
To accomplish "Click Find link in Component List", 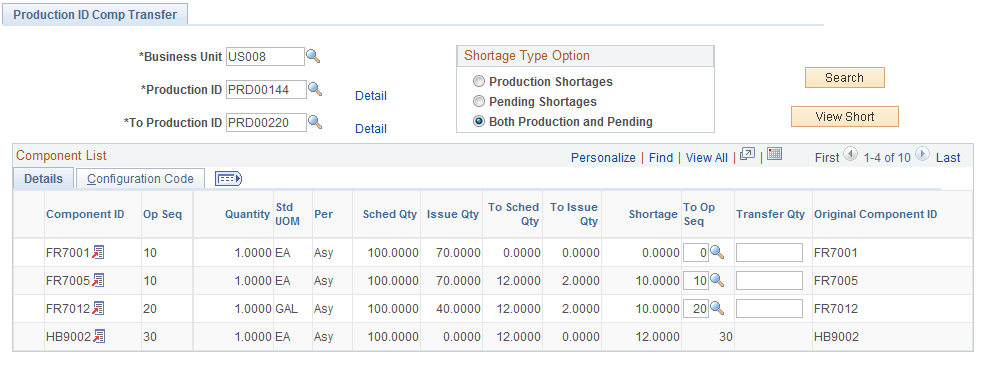I will [x=661, y=158].
